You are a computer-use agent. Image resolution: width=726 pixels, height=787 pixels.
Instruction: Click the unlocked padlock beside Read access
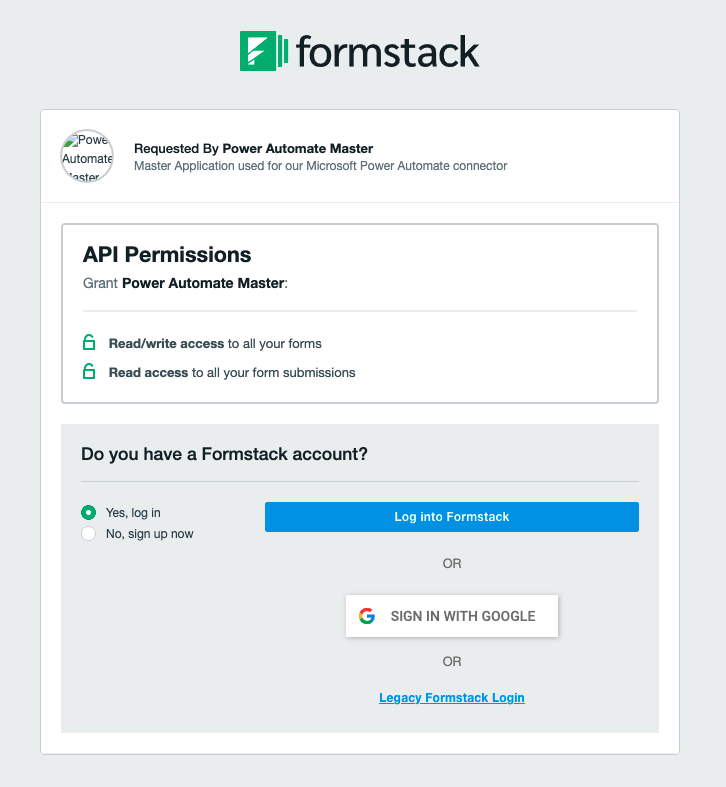pos(89,372)
